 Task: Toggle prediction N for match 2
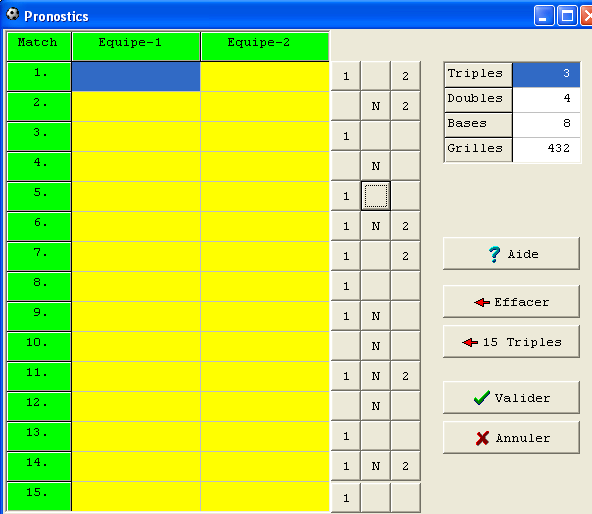click(x=376, y=106)
